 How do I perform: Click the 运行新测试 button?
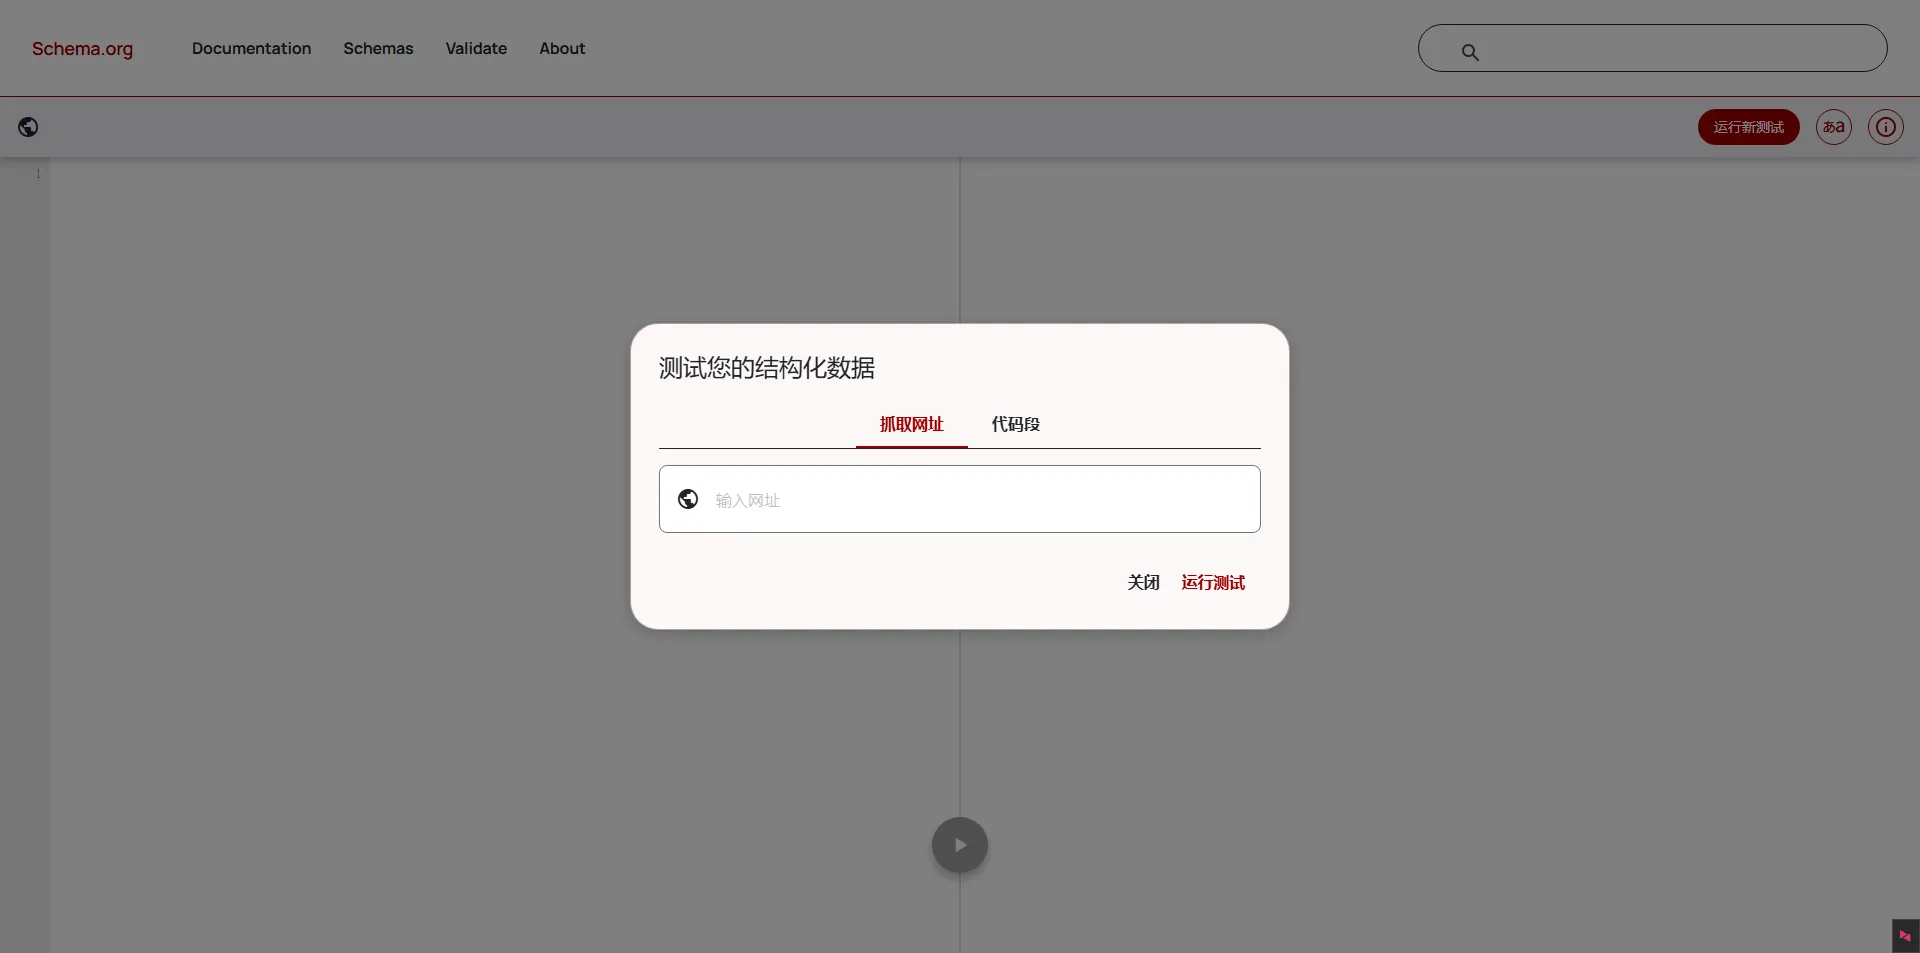point(1748,127)
